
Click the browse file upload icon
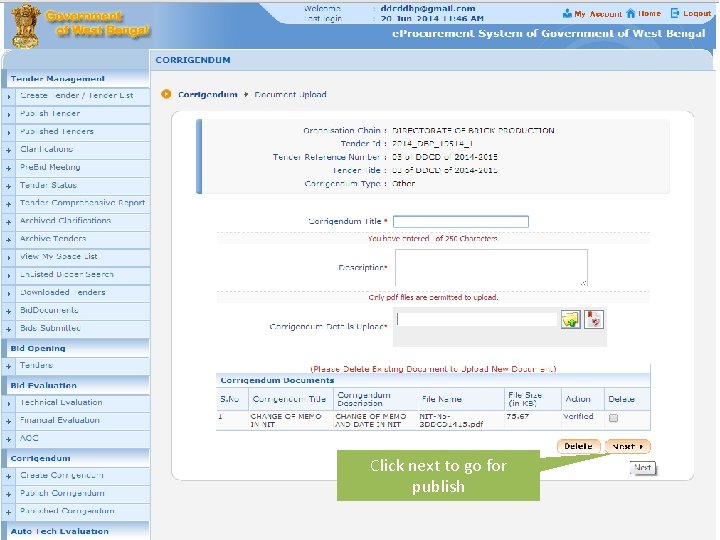click(x=570, y=320)
